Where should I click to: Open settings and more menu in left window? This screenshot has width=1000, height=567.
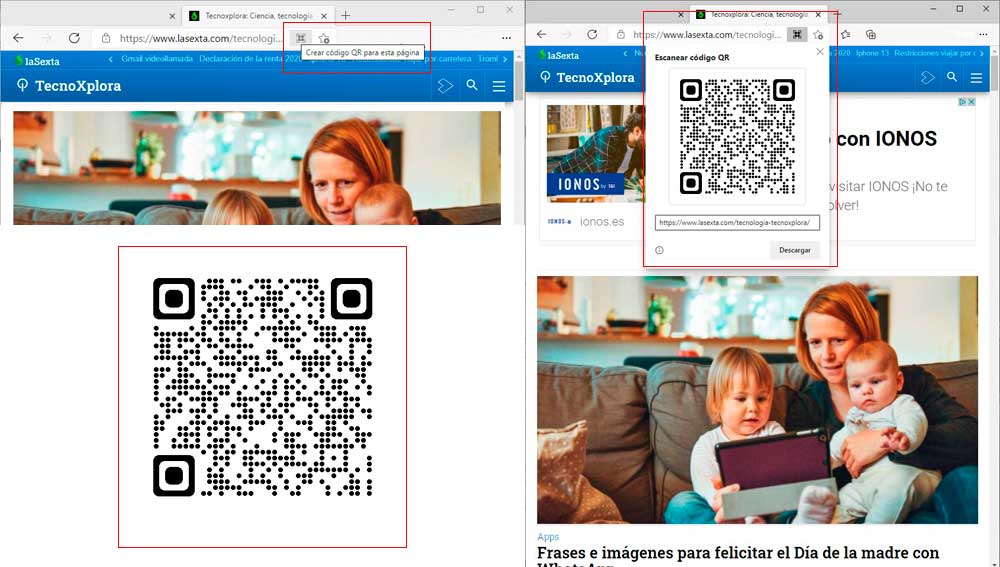point(506,38)
